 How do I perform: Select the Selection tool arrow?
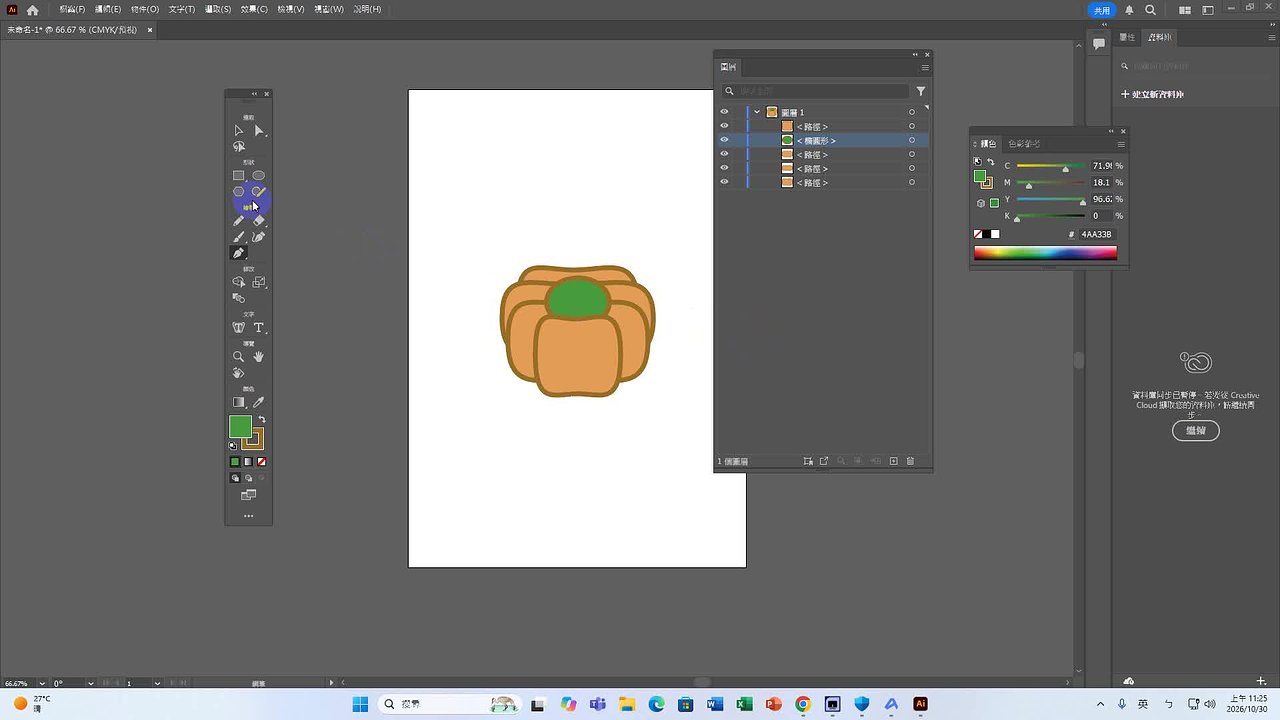pyautogui.click(x=238, y=130)
